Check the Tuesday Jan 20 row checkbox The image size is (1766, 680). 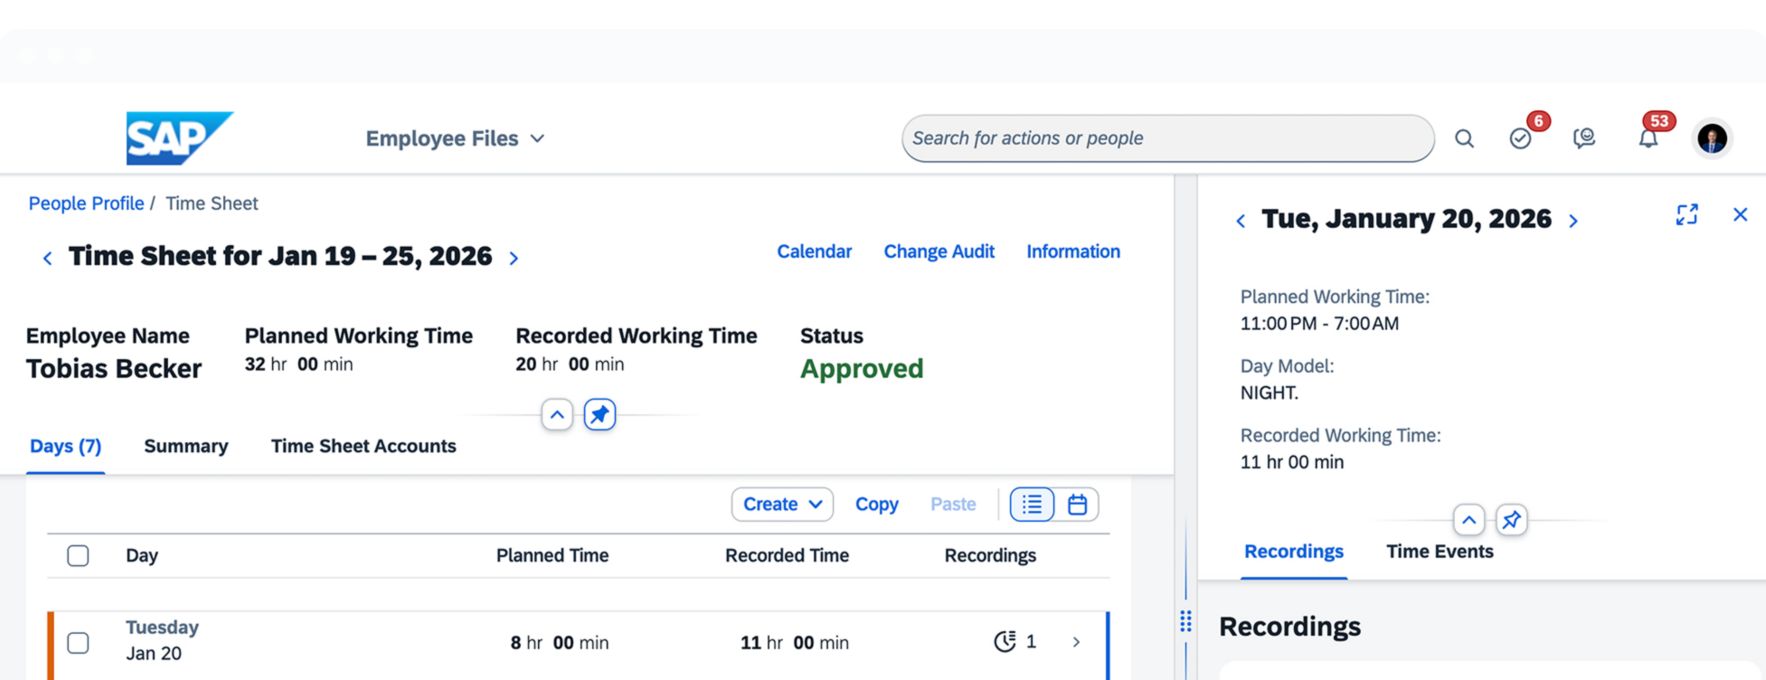coord(78,643)
